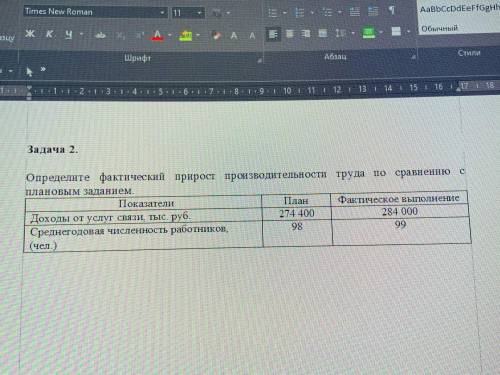Increase paragraph indent

pyautogui.click(x=373, y=11)
